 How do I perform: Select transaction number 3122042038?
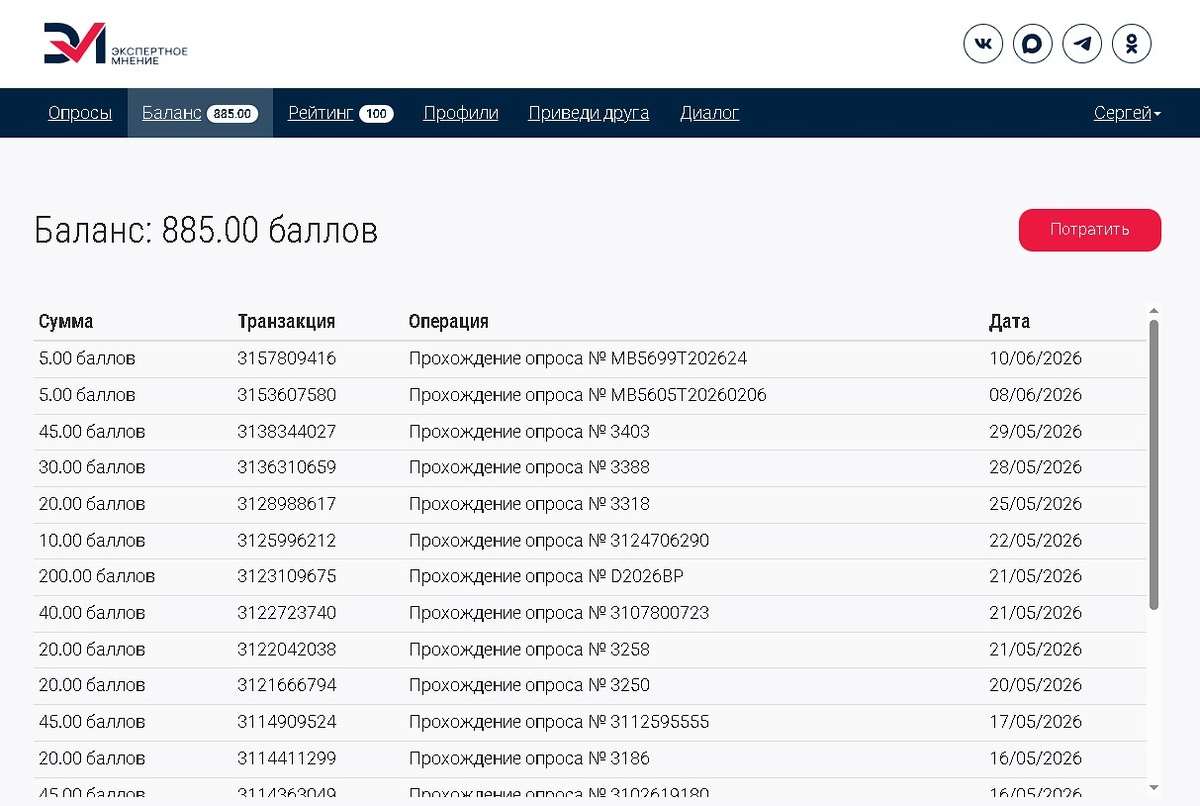[286, 649]
